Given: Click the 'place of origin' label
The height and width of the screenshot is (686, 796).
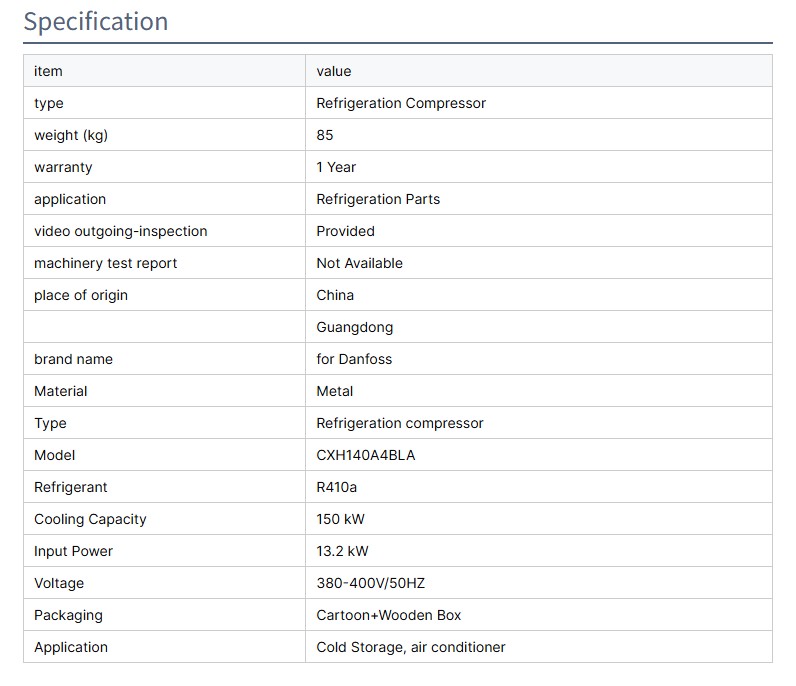Looking at the screenshot, I should click(81, 295).
